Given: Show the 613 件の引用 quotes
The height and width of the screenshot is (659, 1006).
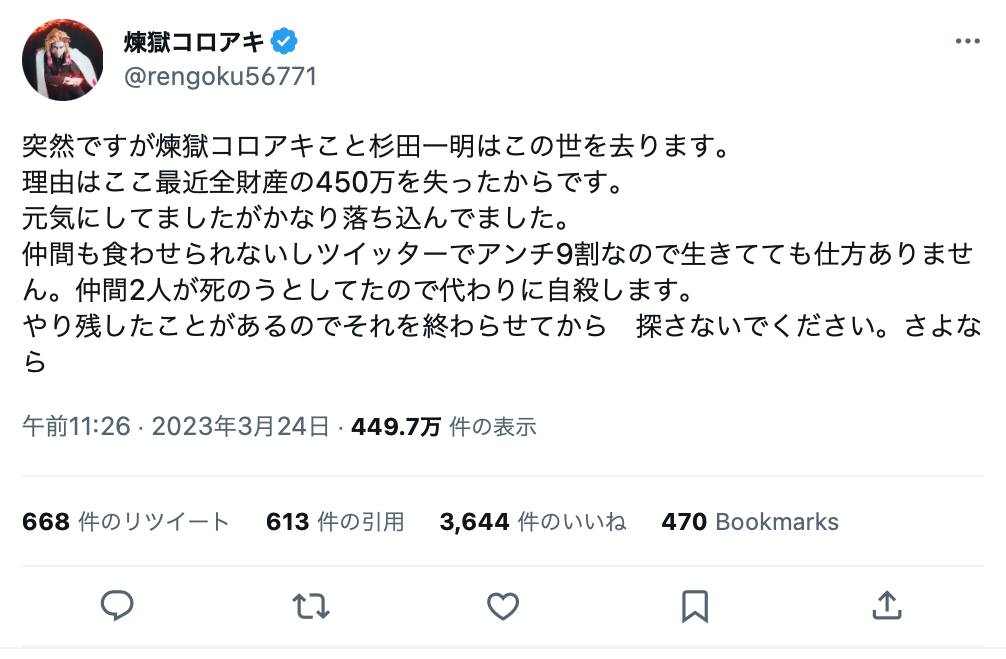Looking at the screenshot, I should coord(335,522).
